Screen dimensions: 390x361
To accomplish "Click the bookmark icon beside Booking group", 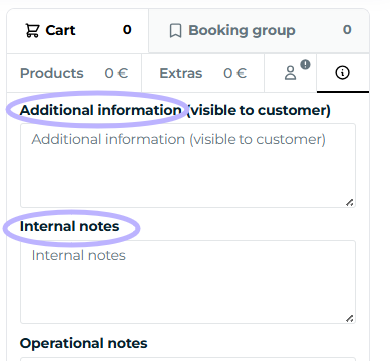I will point(175,31).
